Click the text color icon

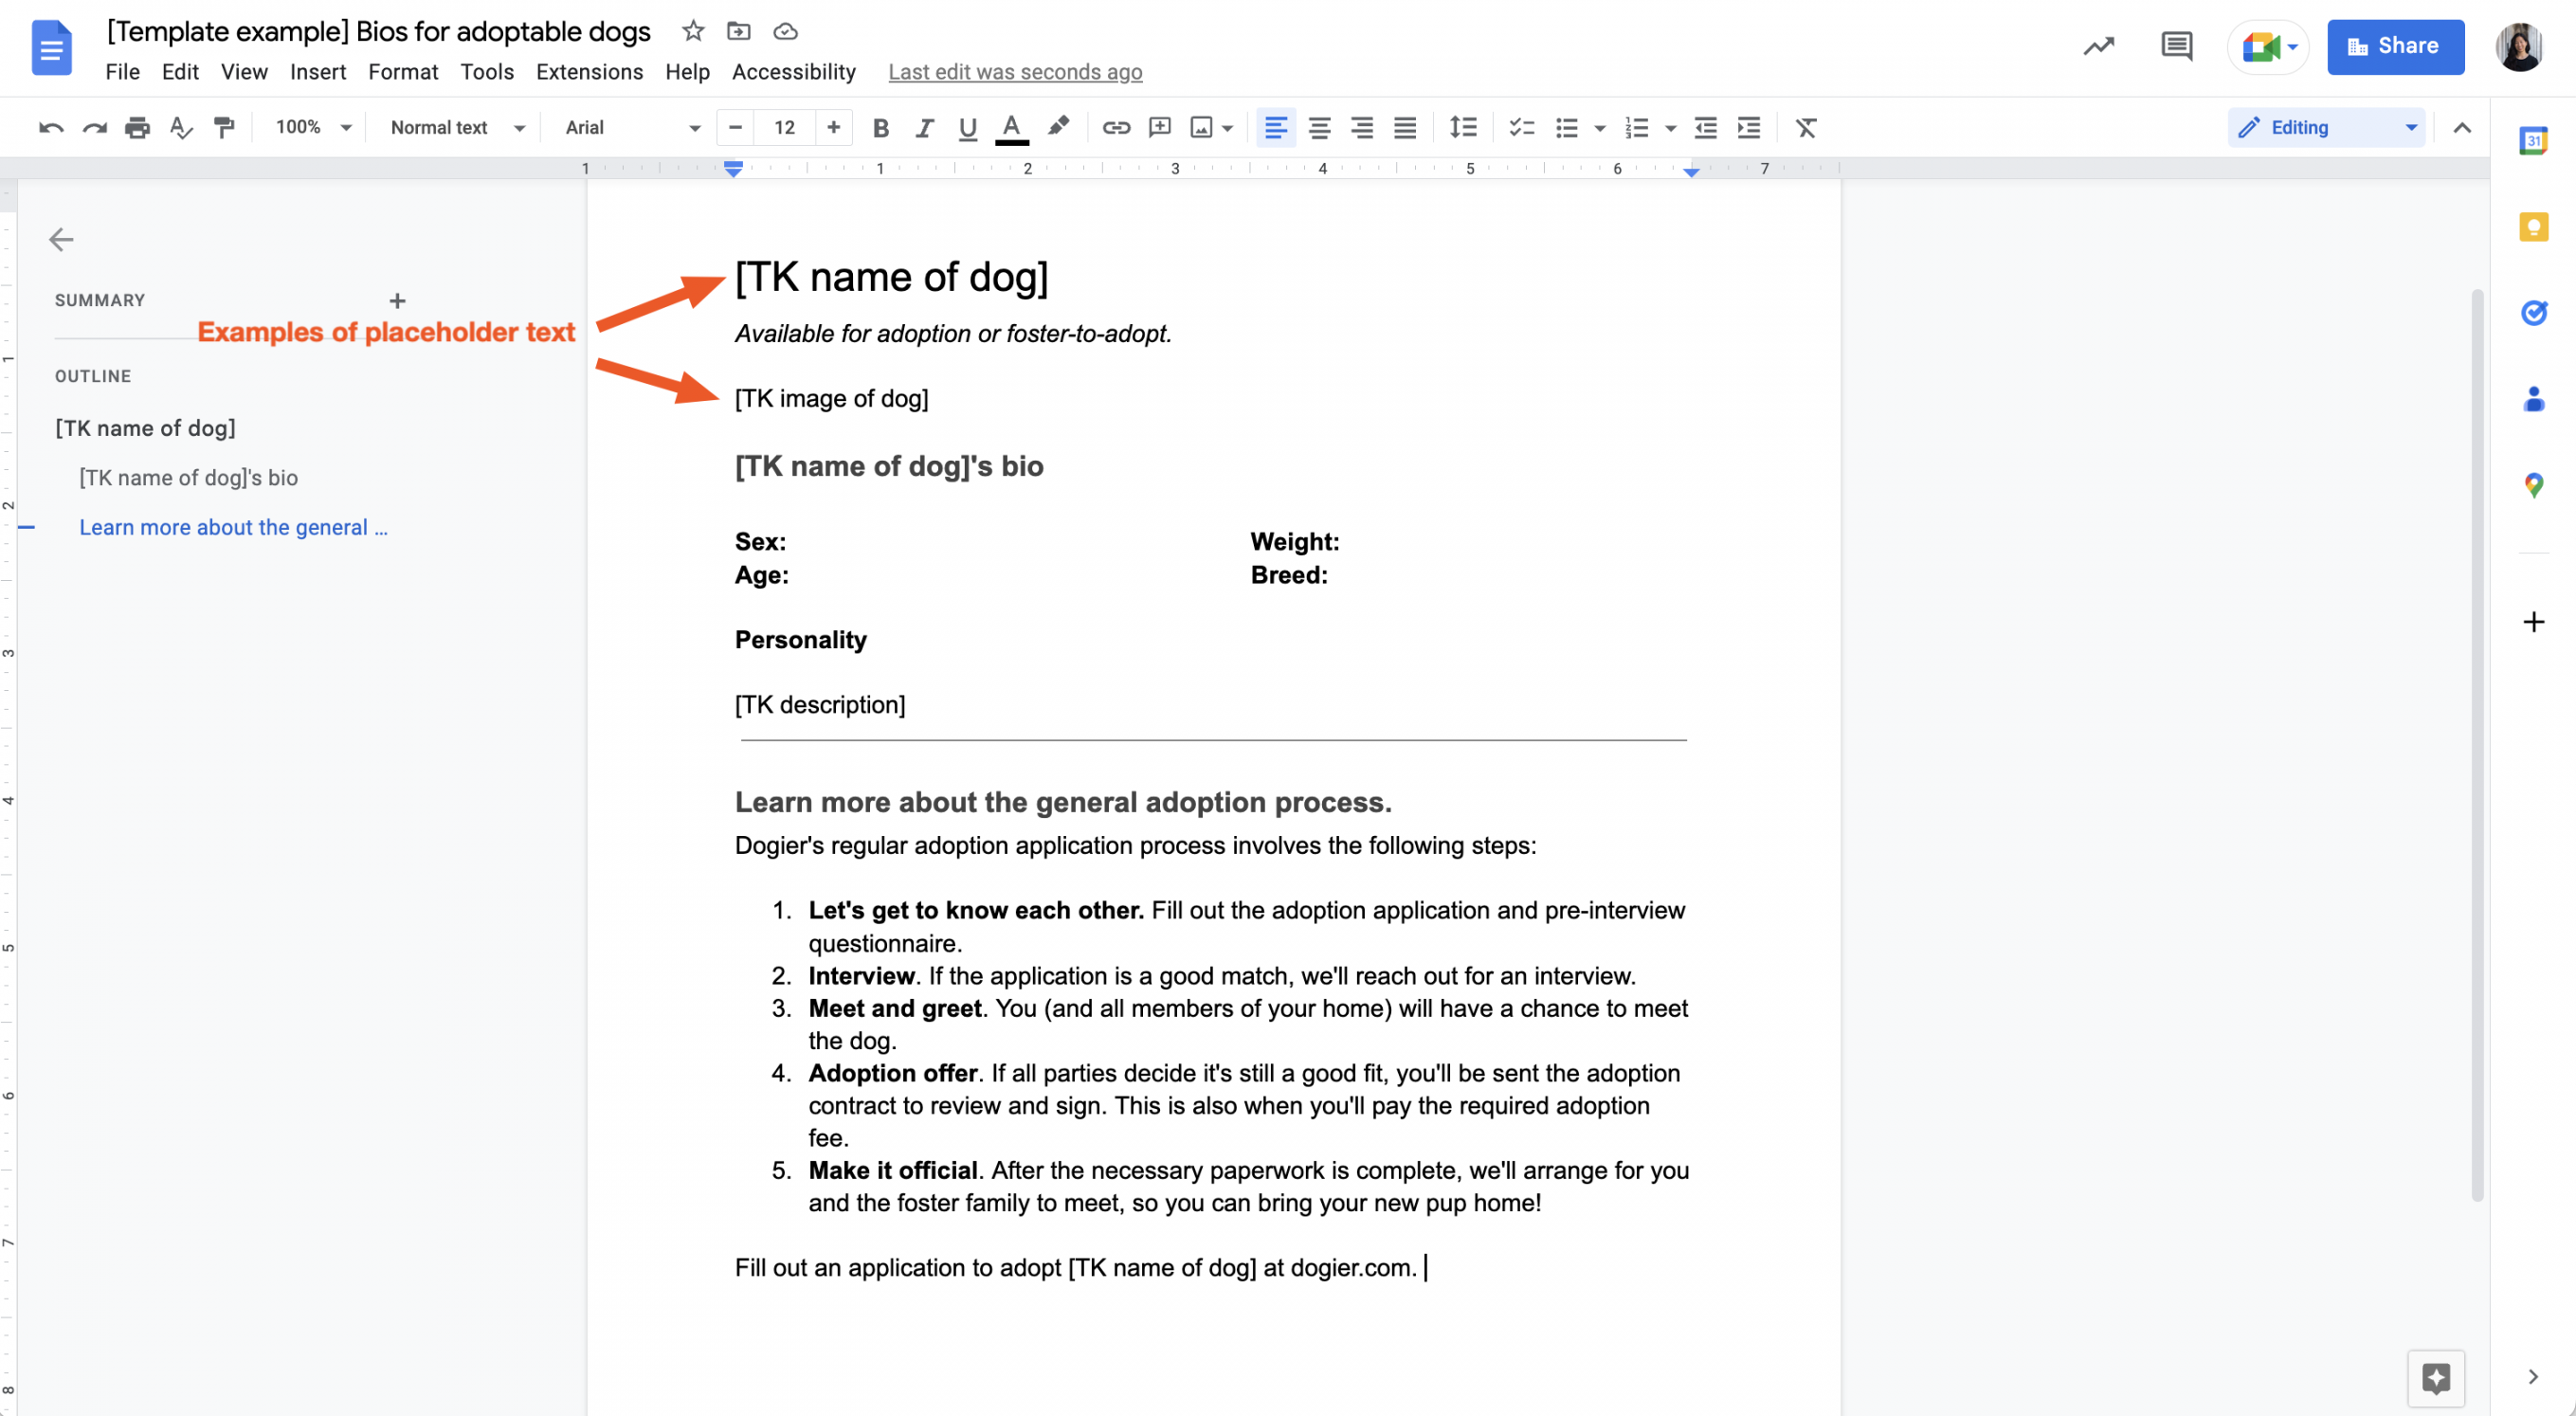pyautogui.click(x=1009, y=127)
